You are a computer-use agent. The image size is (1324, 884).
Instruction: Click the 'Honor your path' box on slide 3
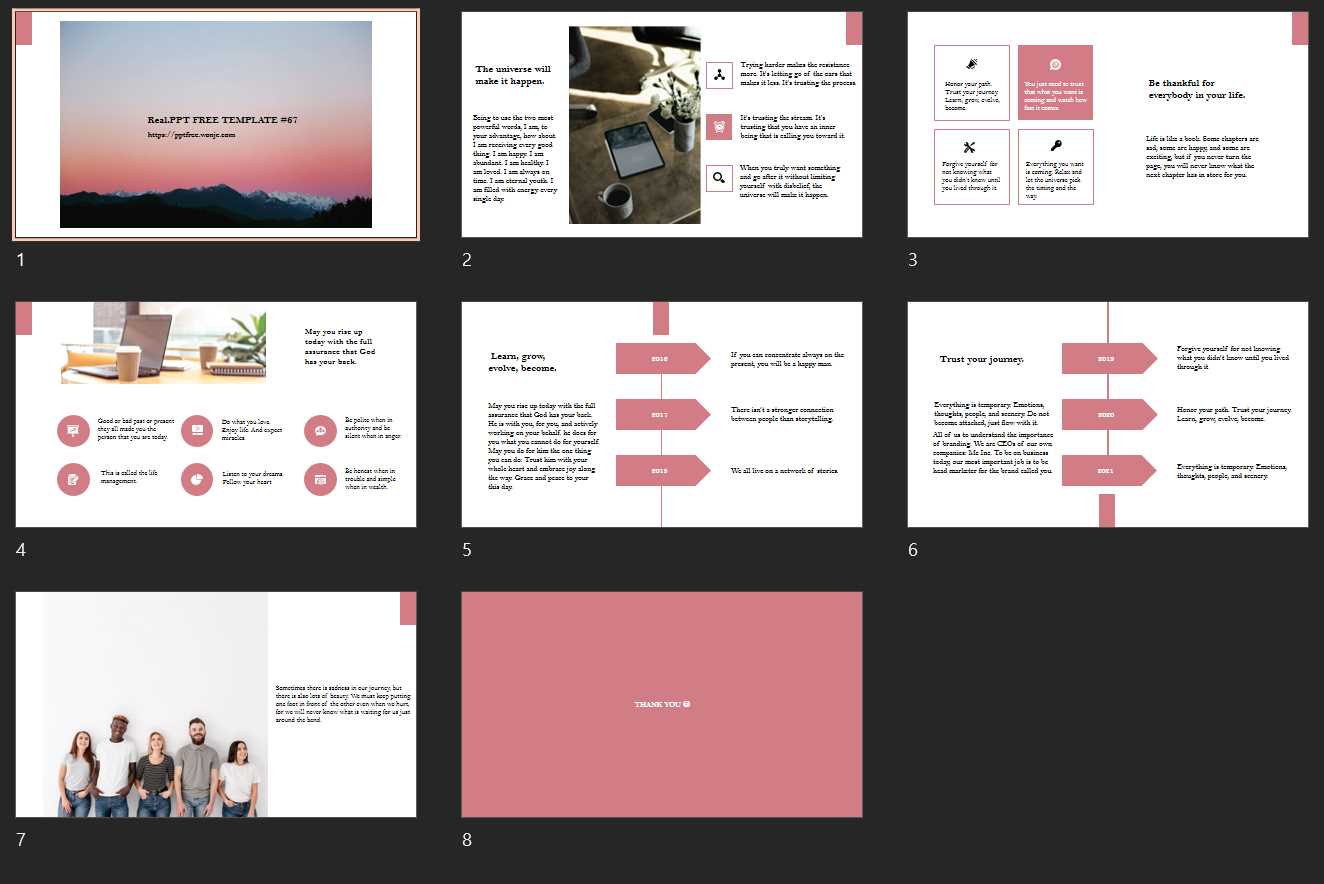972,83
